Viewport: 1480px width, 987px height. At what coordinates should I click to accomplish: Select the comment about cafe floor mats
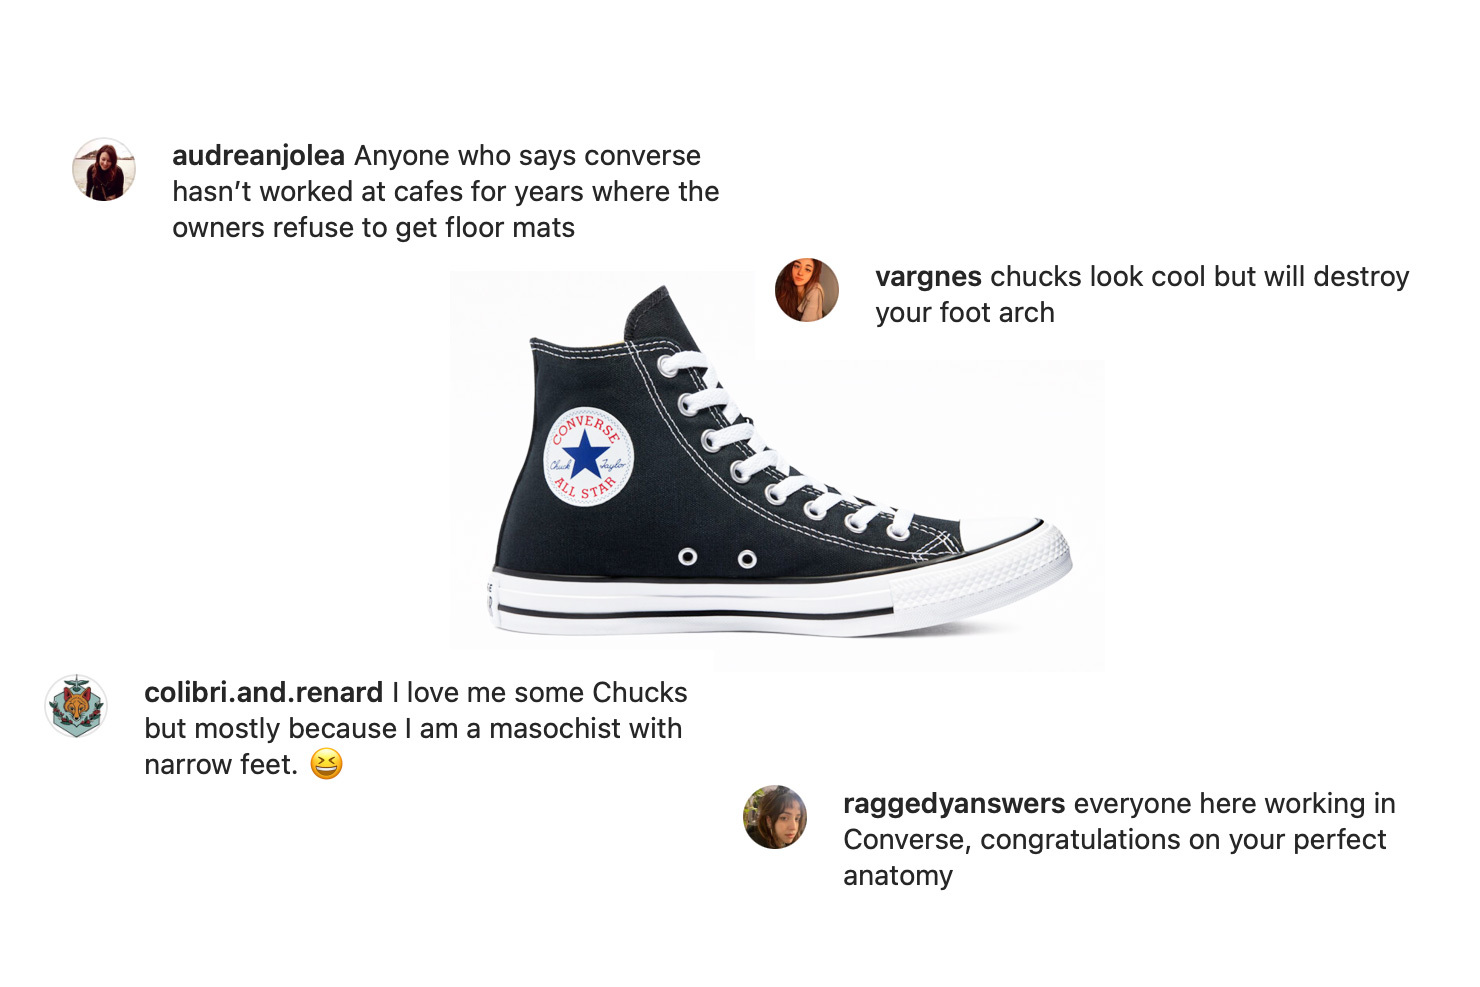(446, 192)
